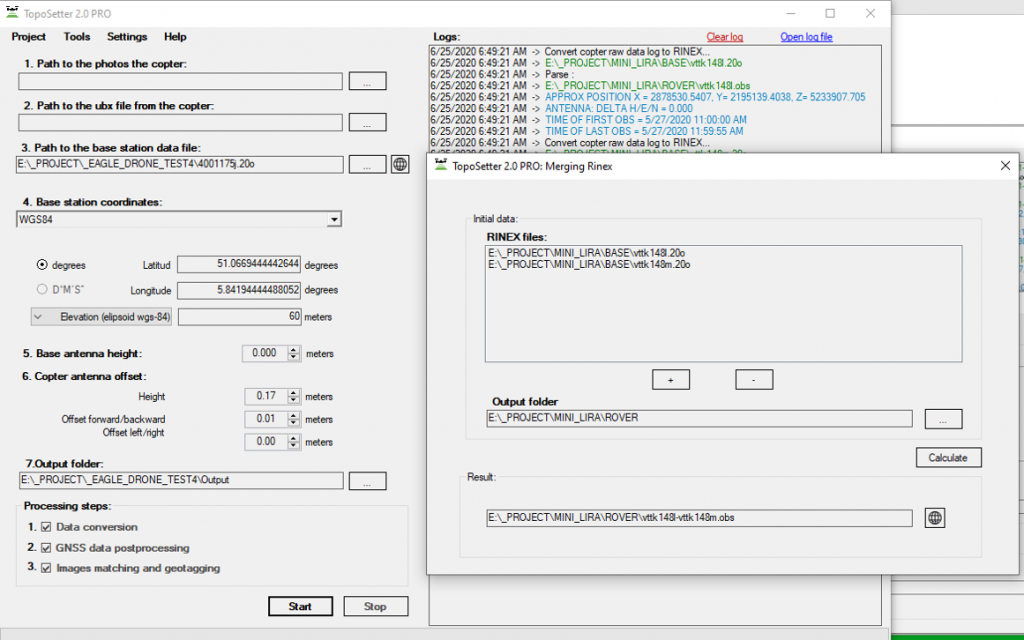This screenshot has width=1024, height=640.
Task: Increase the base antenna height stepper
Action: coord(294,350)
